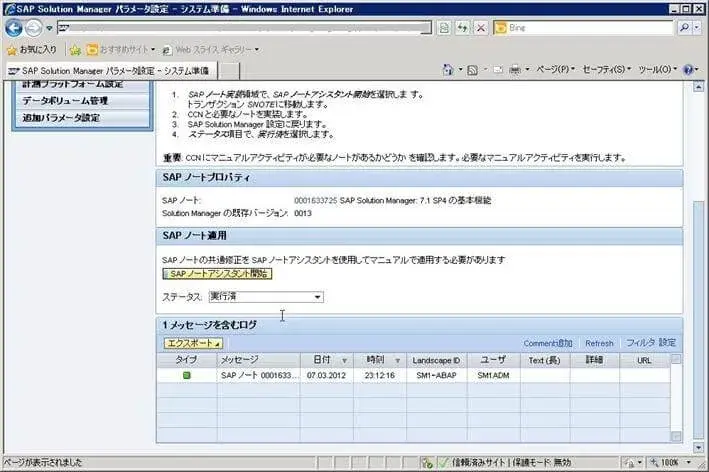Click the ユーザ column header
Image resolution: width=709 pixels, height=472 pixels.
coord(493,360)
